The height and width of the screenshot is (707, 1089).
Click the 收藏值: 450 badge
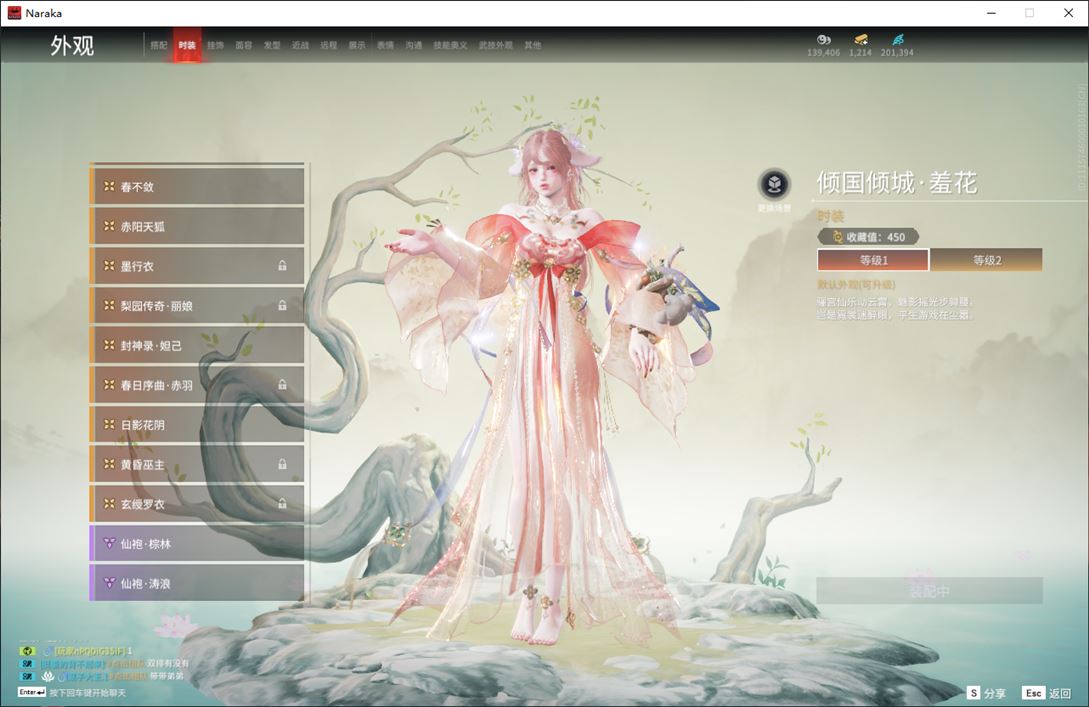point(868,237)
